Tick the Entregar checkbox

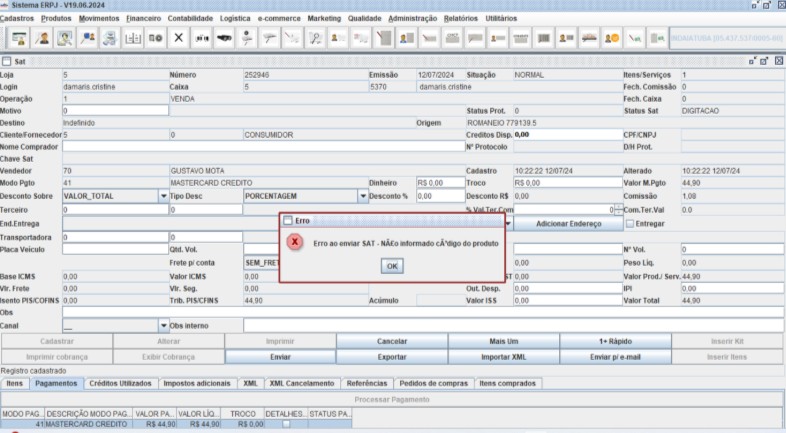coord(630,224)
